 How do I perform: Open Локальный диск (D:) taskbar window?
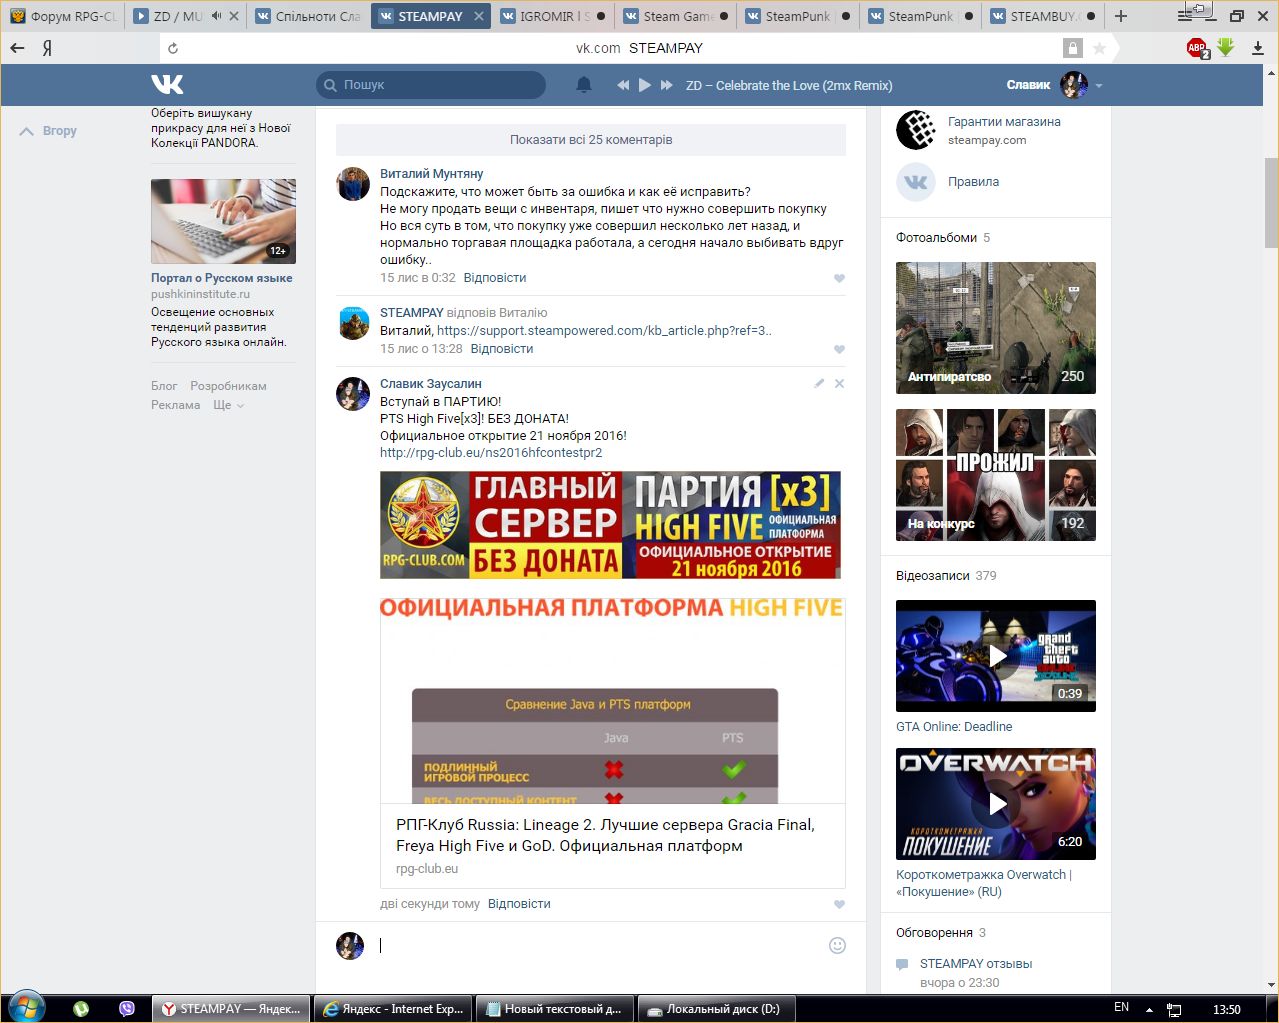(x=718, y=1009)
